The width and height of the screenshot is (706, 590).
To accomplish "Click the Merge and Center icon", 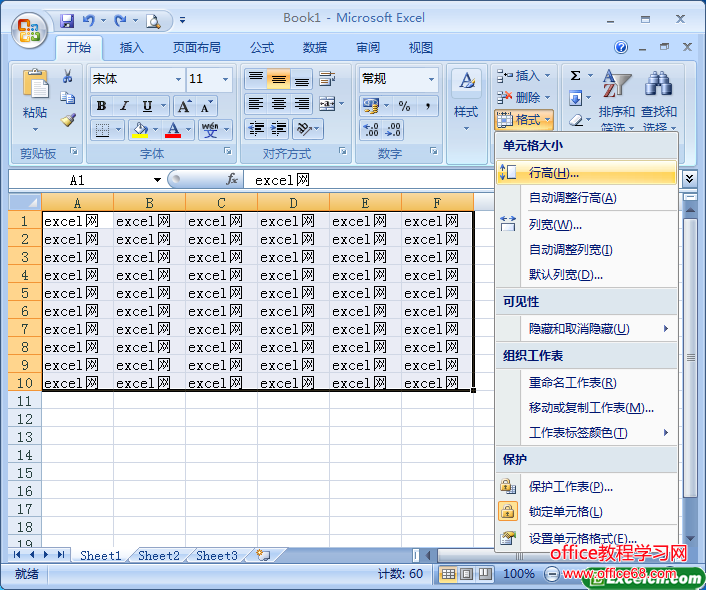I will pyautogui.click(x=325, y=104).
